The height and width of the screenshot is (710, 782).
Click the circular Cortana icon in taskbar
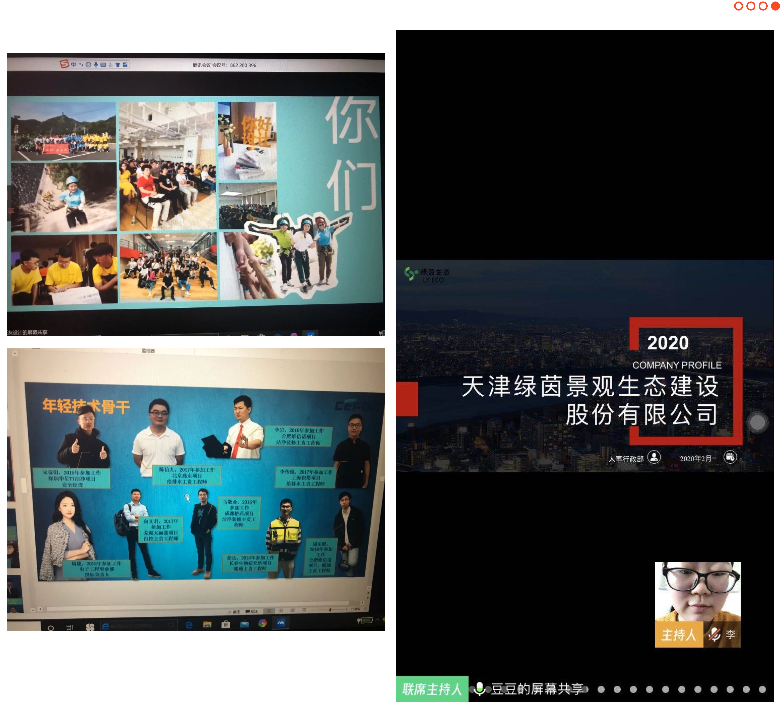pos(50,624)
